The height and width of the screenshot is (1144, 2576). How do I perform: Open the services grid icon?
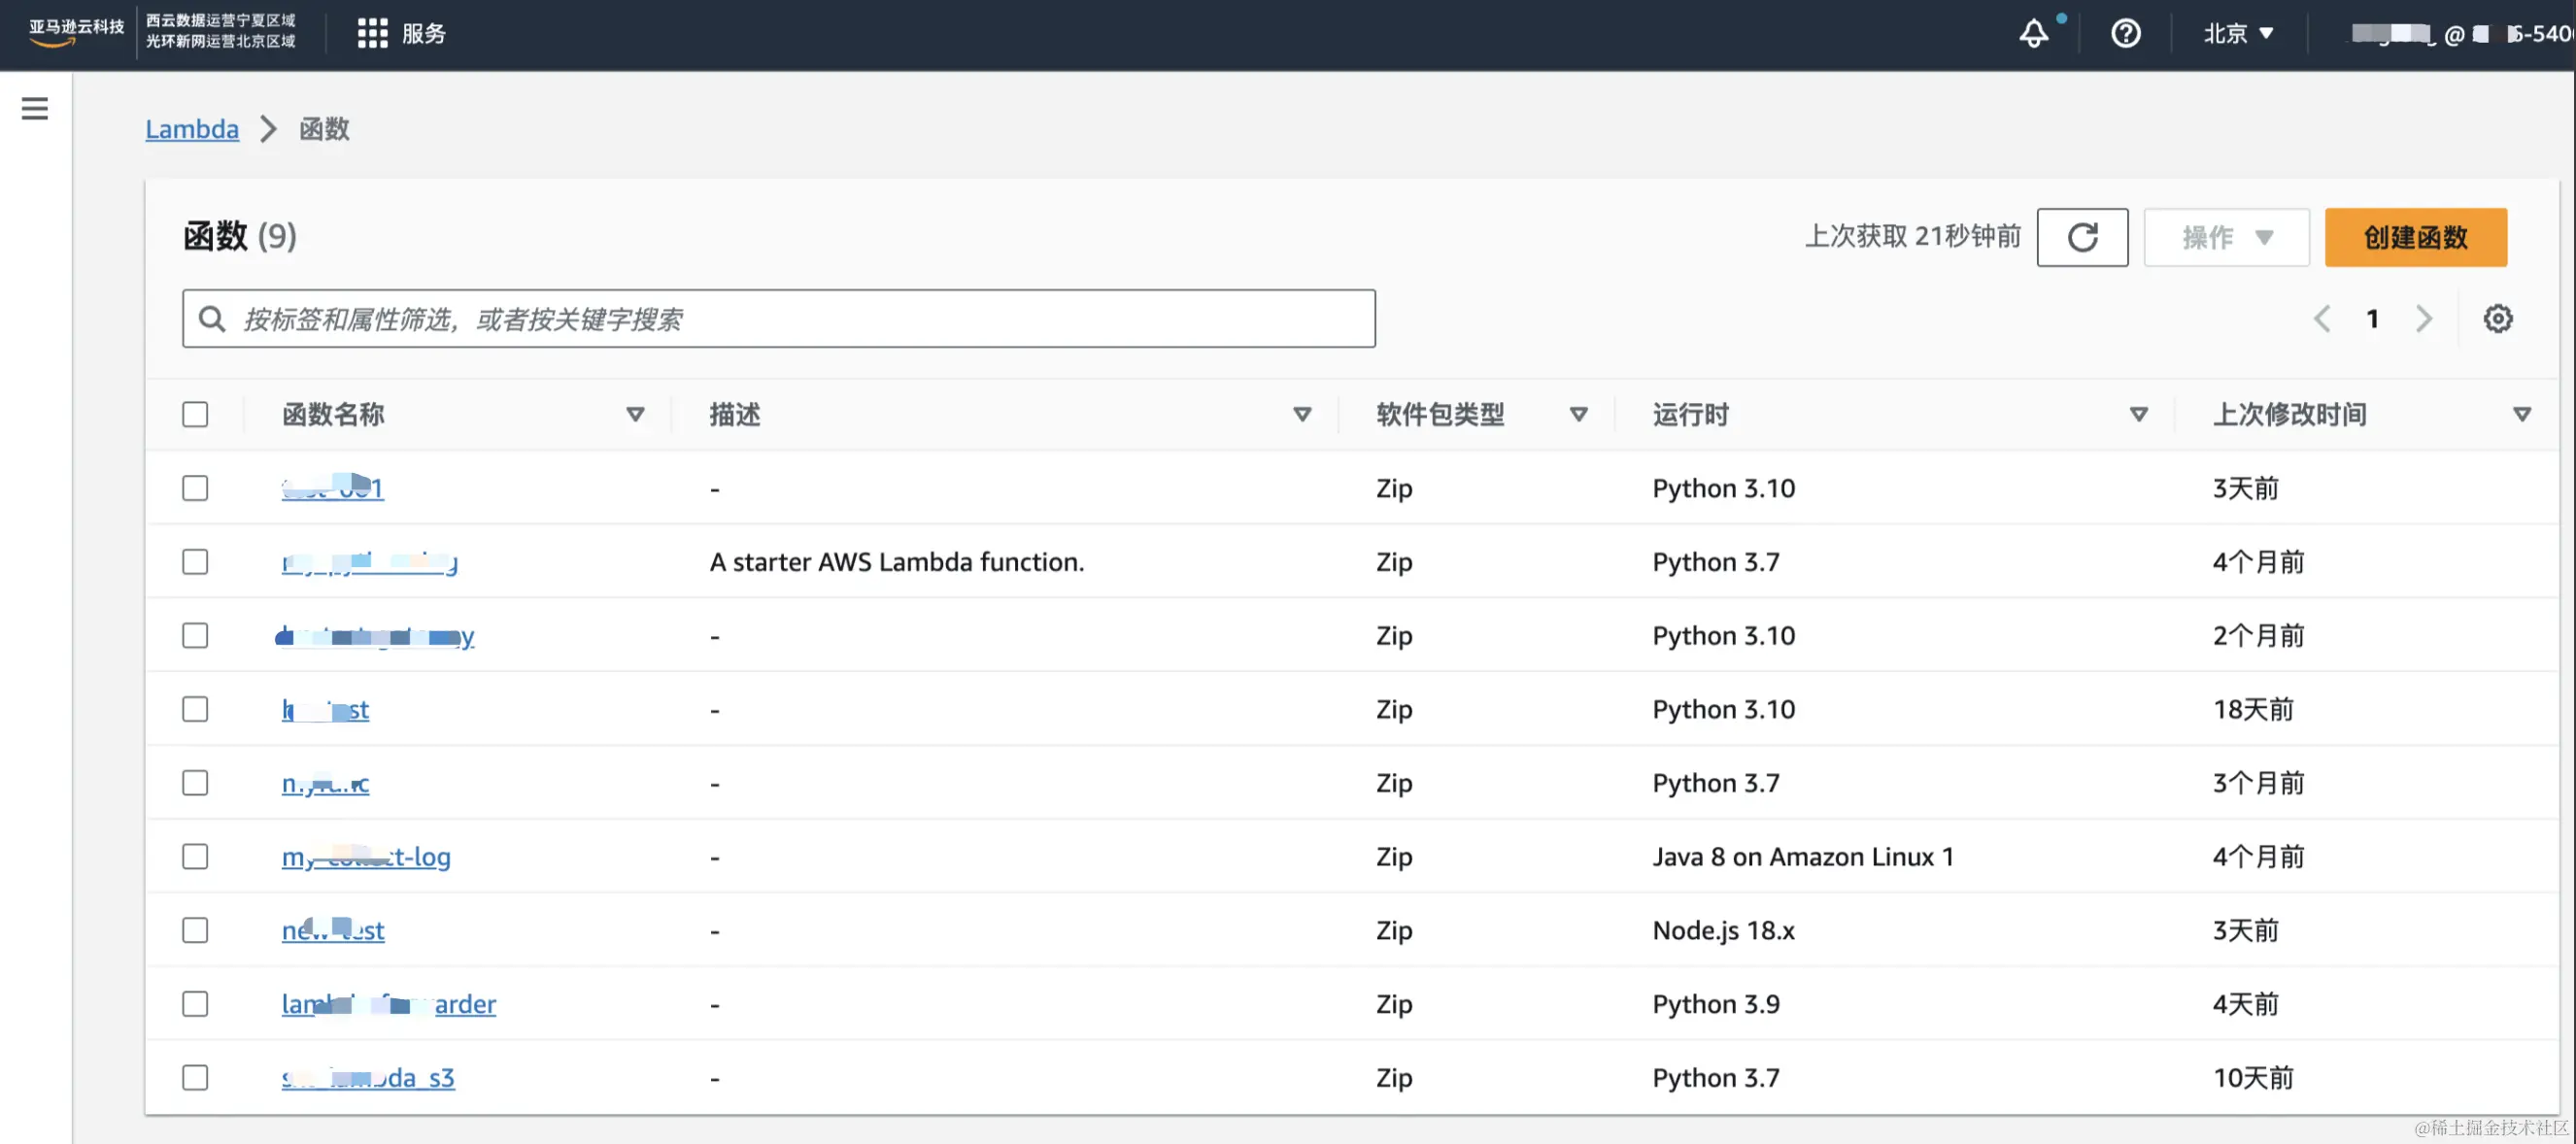click(372, 34)
